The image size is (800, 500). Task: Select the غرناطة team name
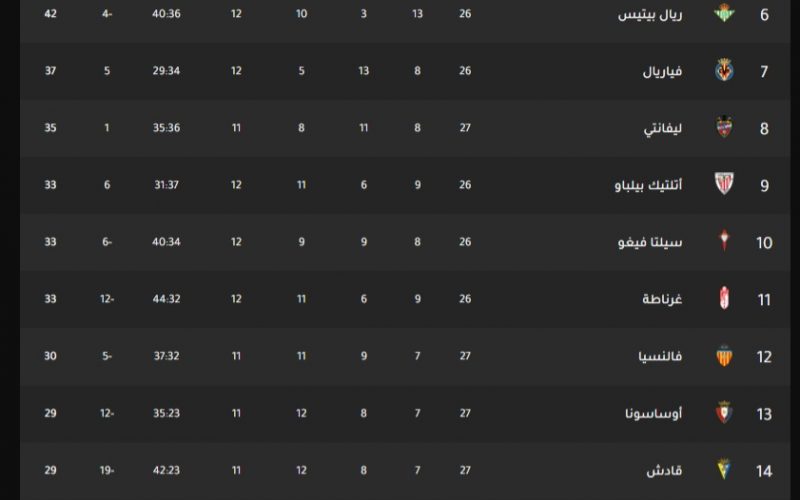coord(662,299)
